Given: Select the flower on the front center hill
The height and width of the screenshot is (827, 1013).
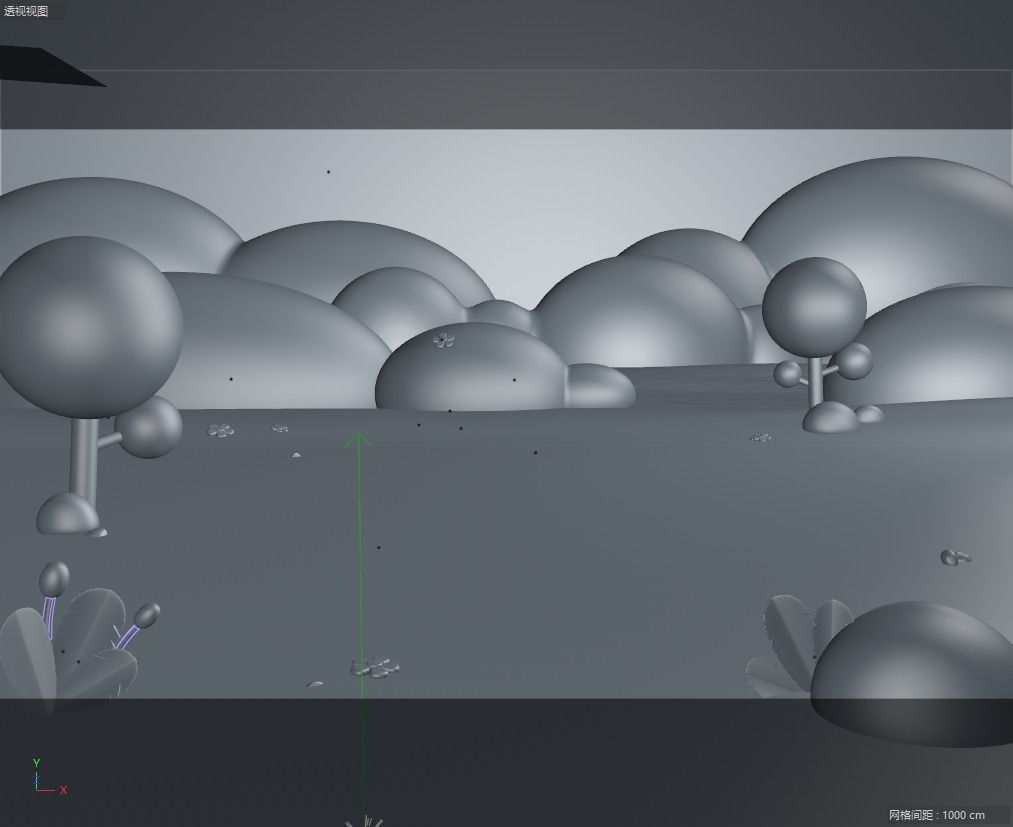Looking at the screenshot, I should pyautogui.click(x=443, y=339).
